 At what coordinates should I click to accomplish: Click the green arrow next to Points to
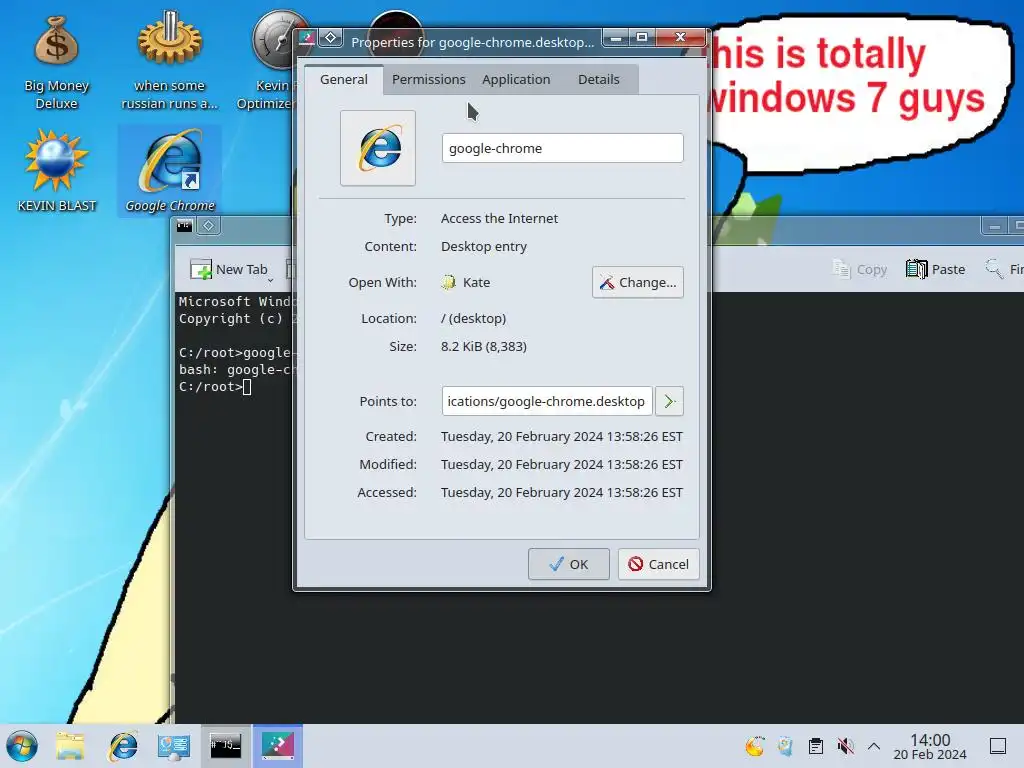tap(669, 401)
